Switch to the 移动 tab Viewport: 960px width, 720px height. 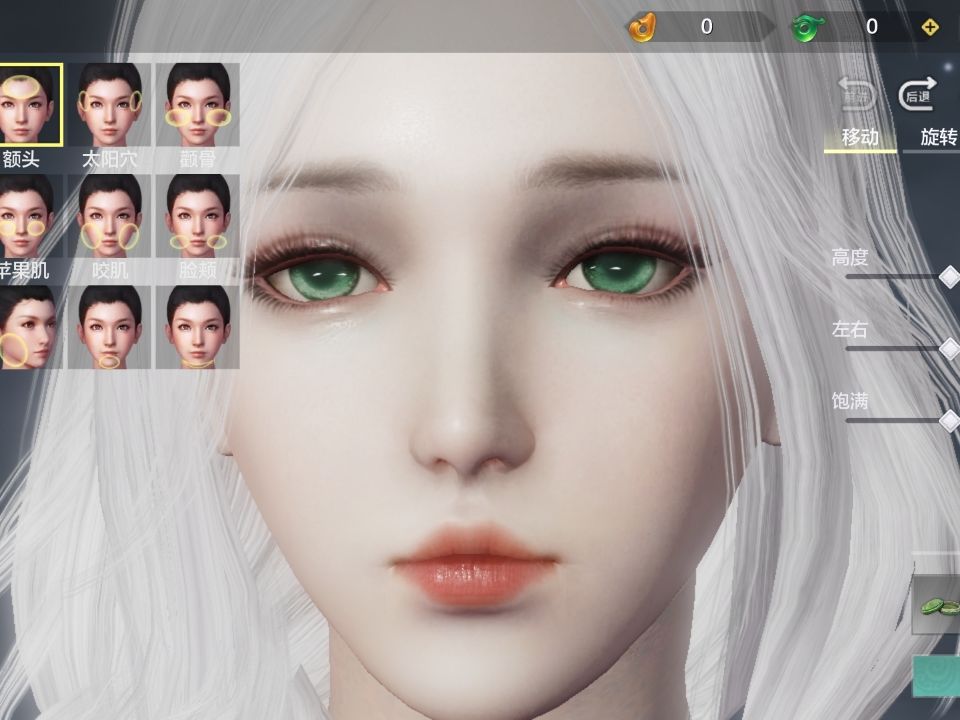pos(860,137)
